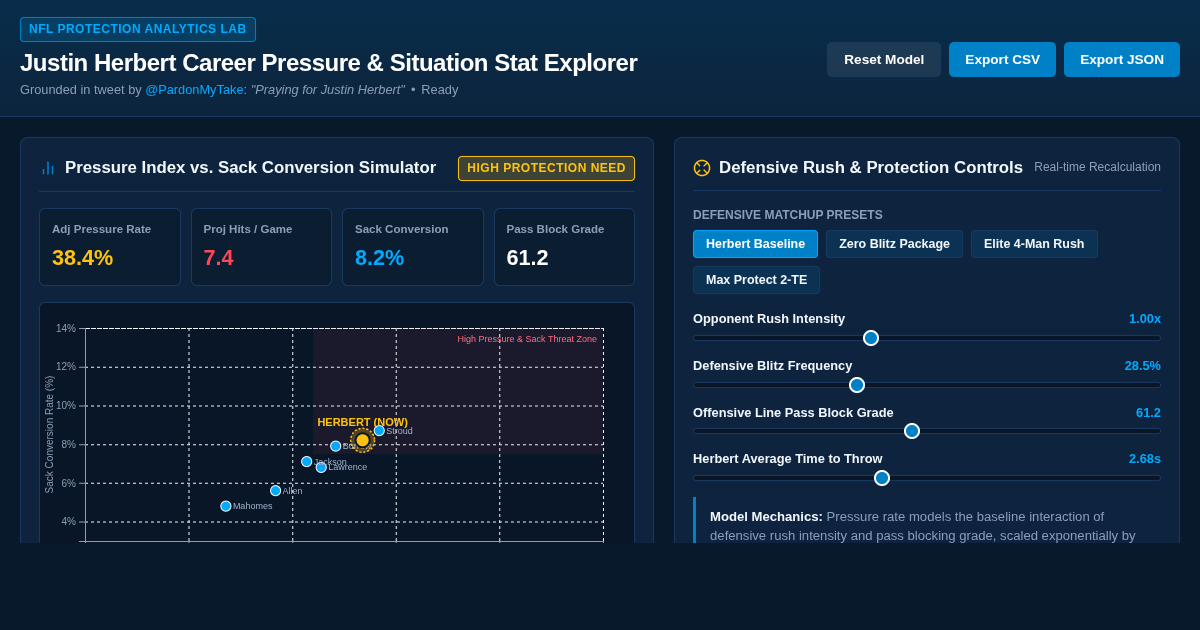Viewport: 1200px width, 630px height.
Task: Click the 'High Pressure & Sack Threat Zone' label
Action: 527,339
